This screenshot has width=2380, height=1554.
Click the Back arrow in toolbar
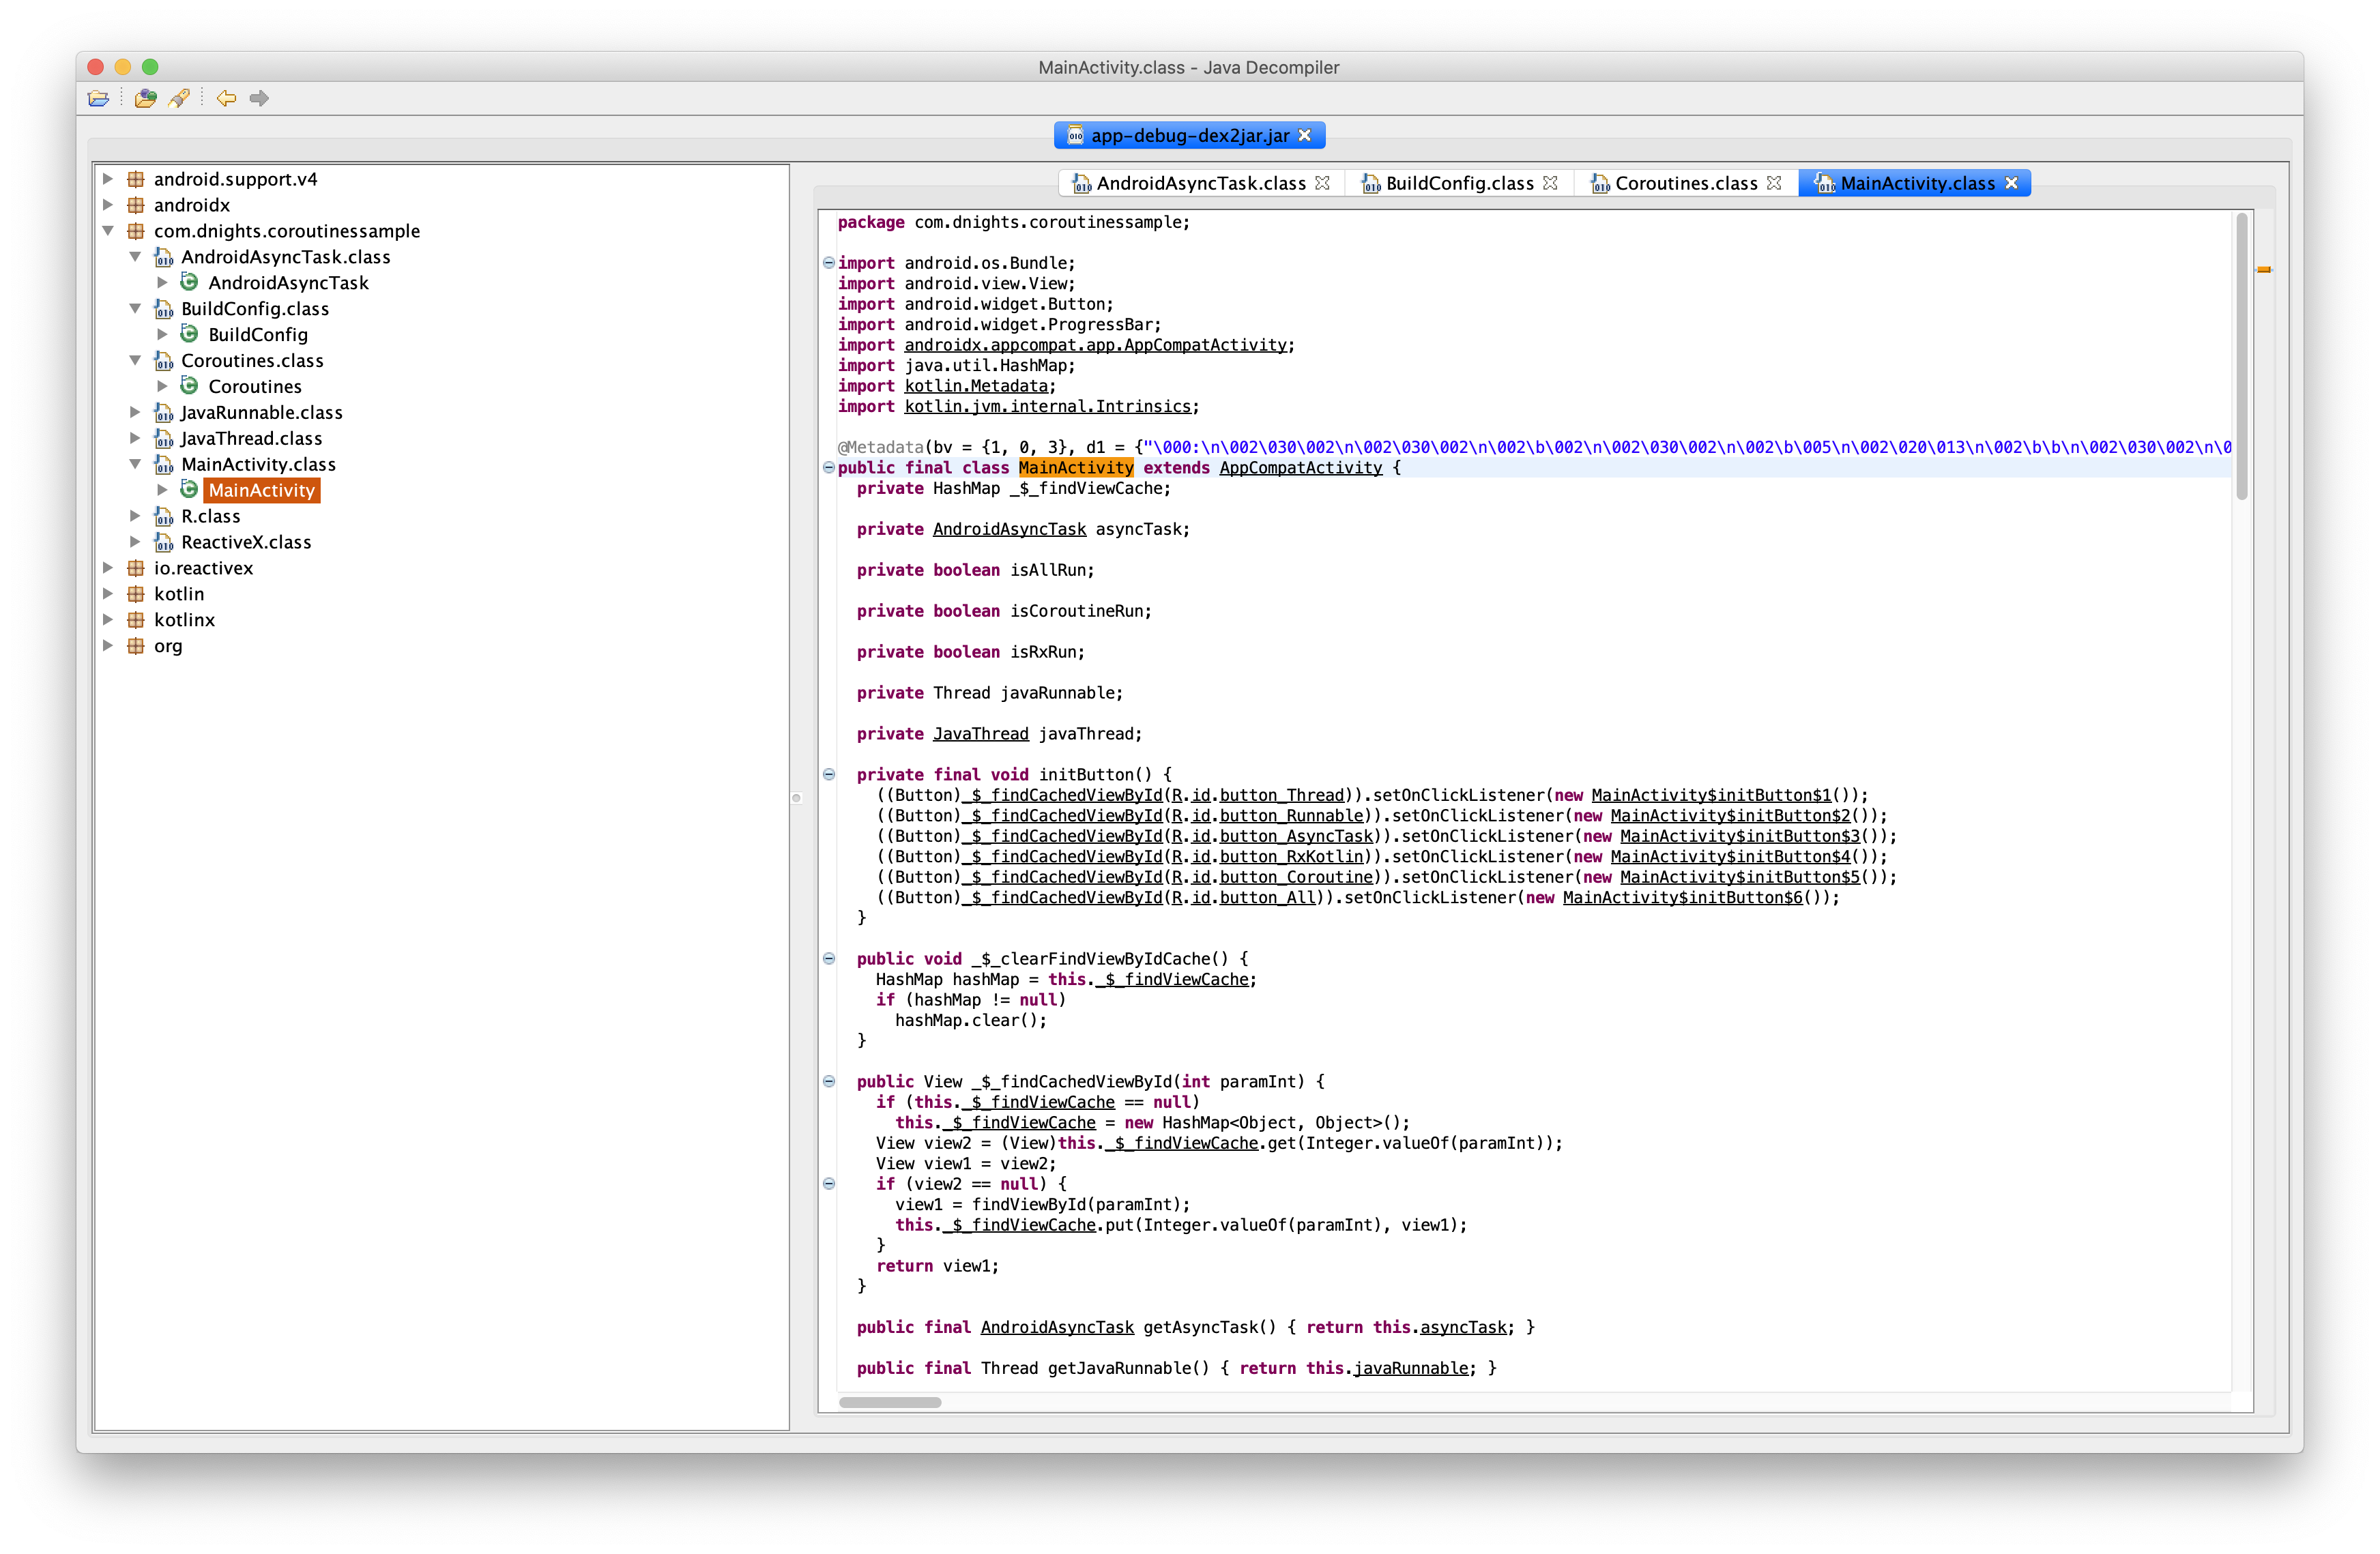[x=227, y=98]
